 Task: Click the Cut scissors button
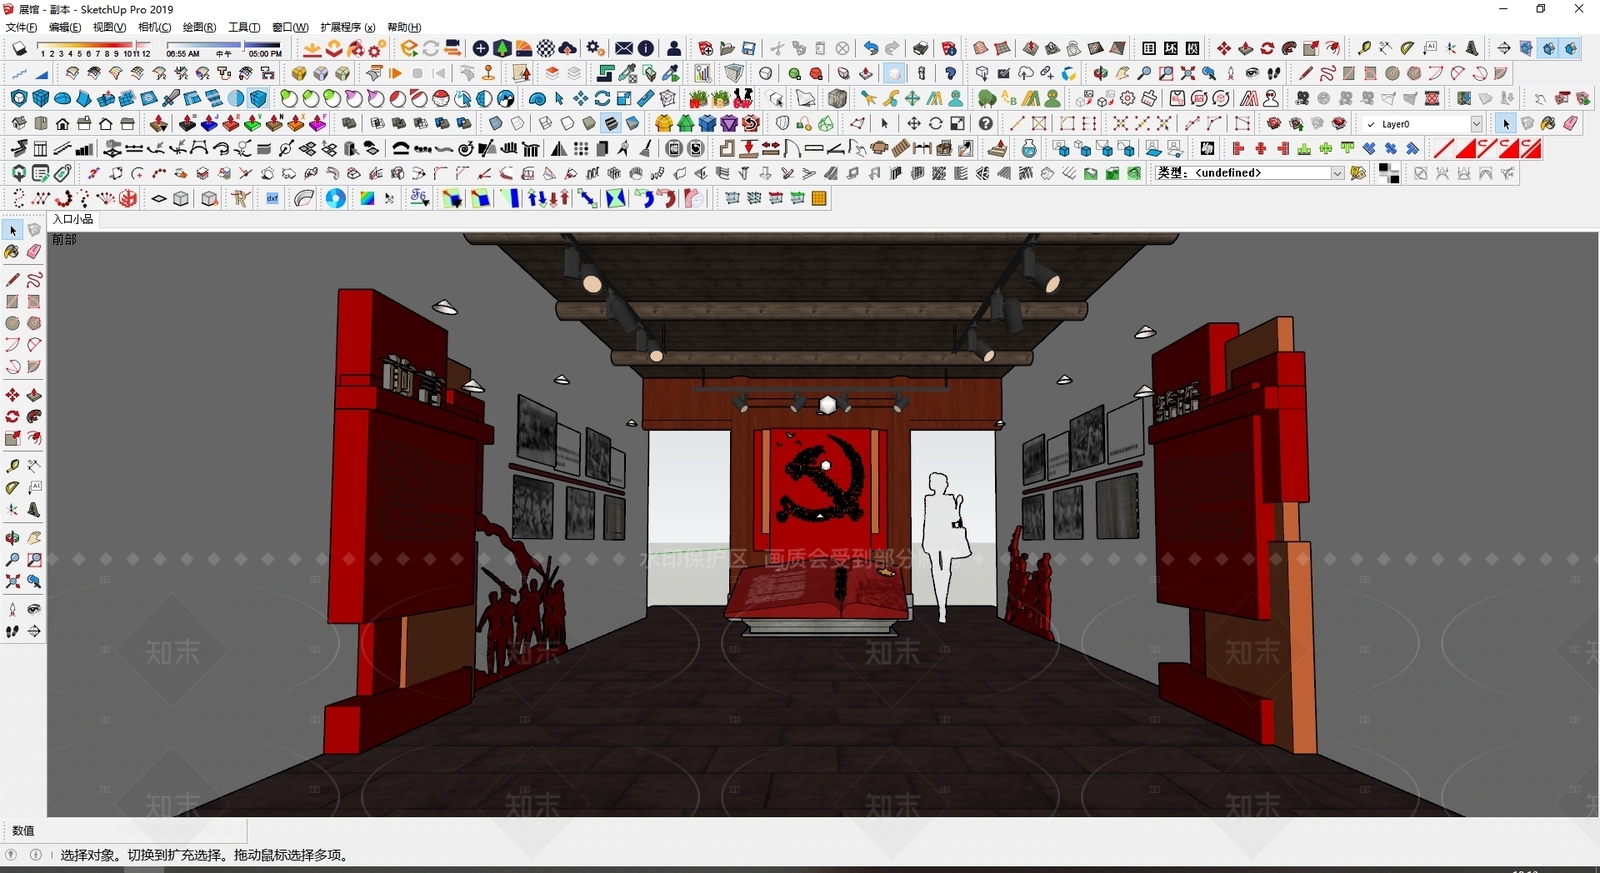click(x=777, y=48)
